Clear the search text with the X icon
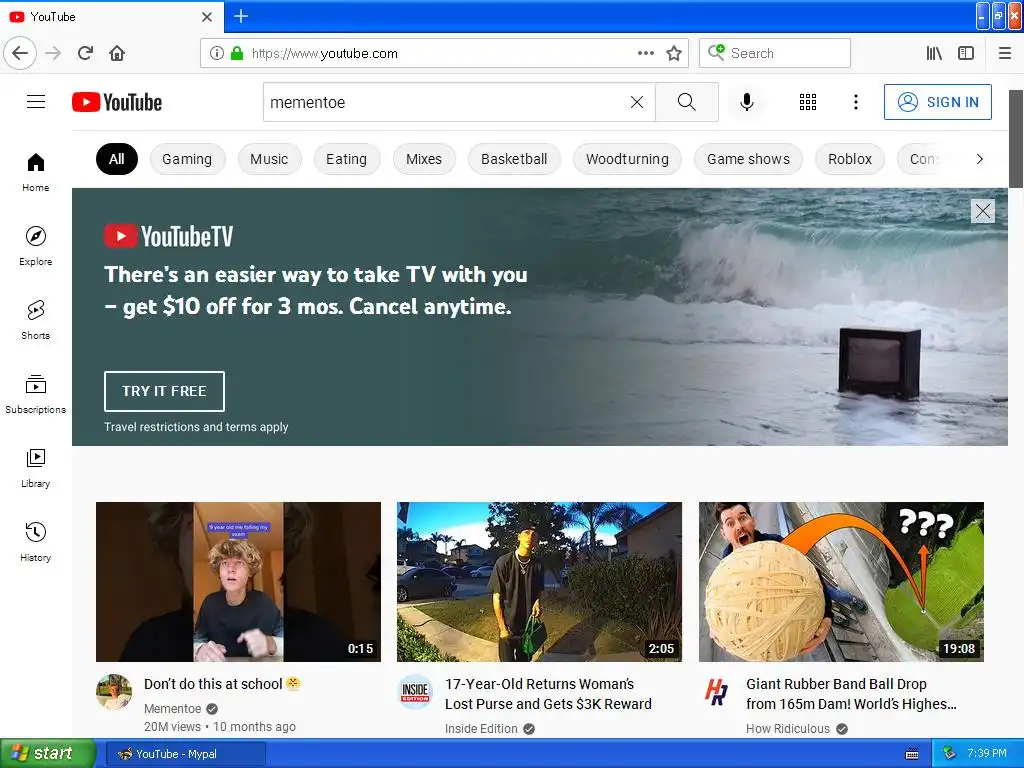 click(637, 102)
